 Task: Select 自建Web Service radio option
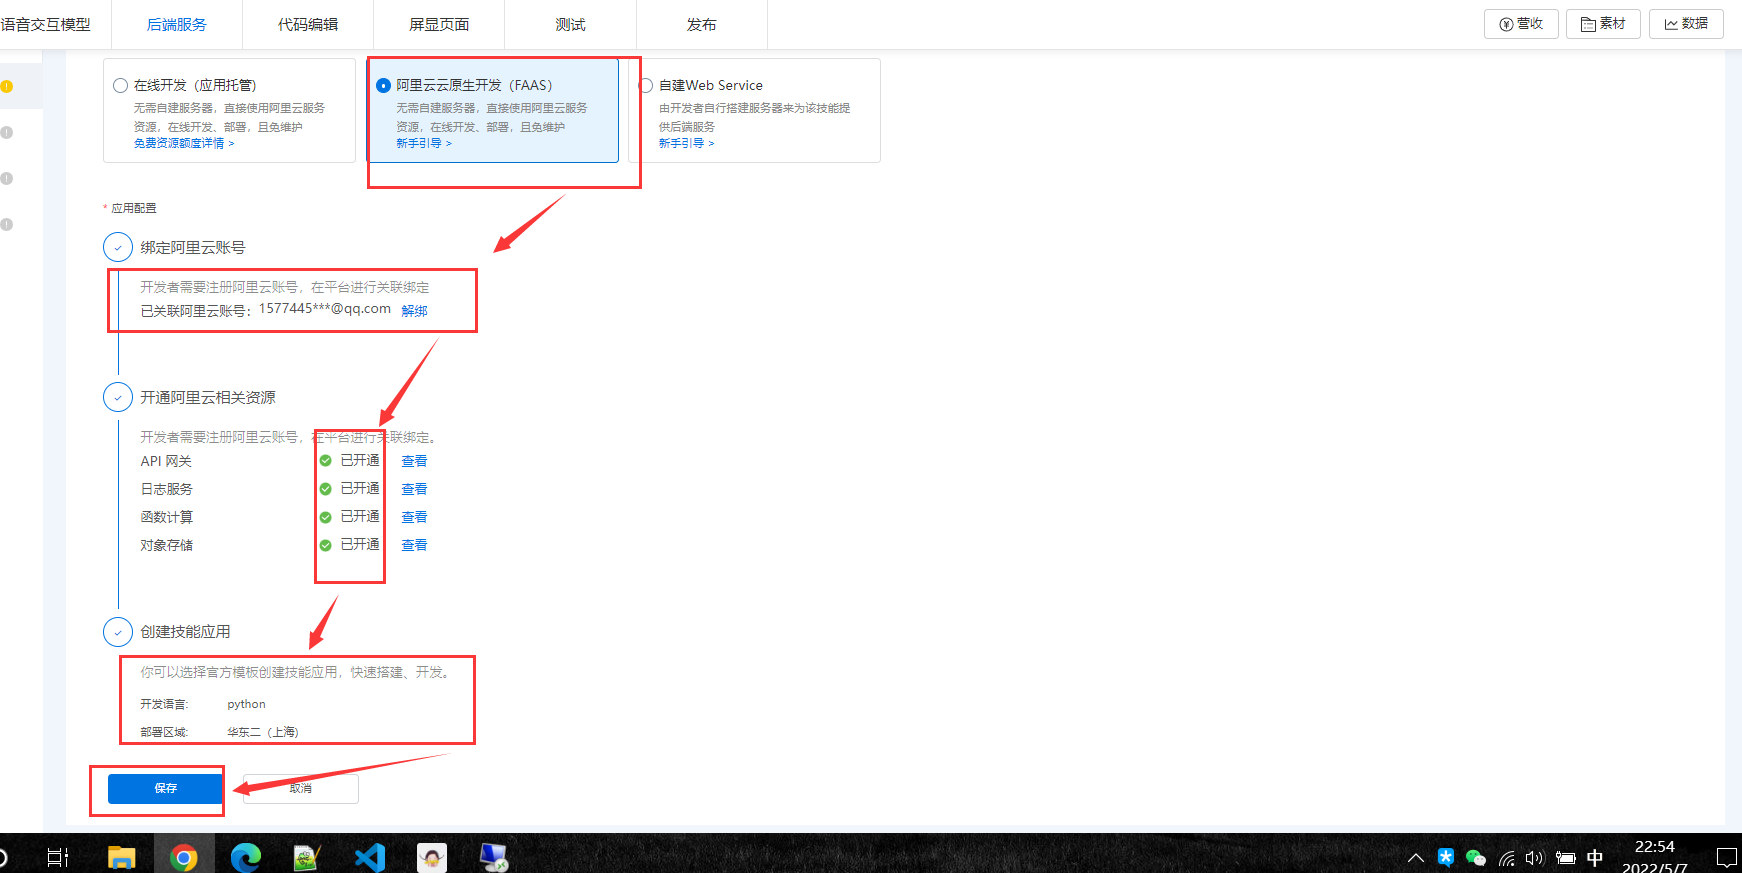point(646,86)
